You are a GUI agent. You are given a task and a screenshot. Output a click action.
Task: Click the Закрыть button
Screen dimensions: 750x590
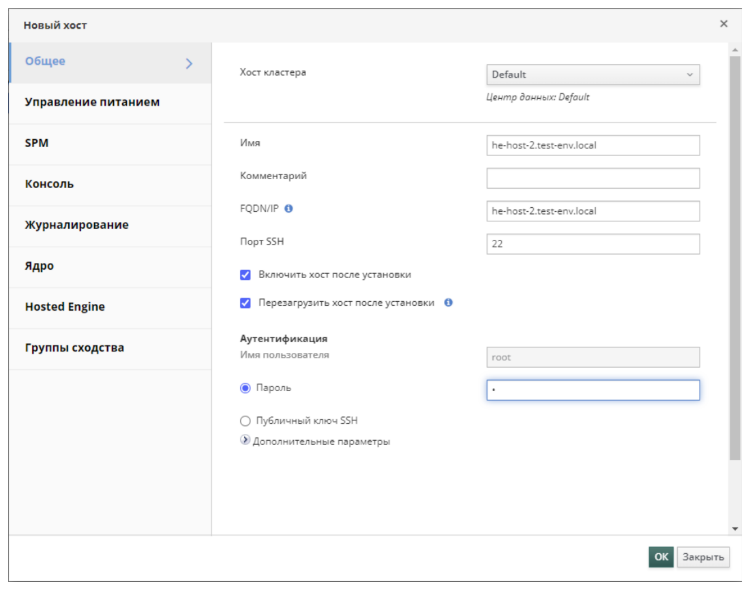(x=703, y=557)
